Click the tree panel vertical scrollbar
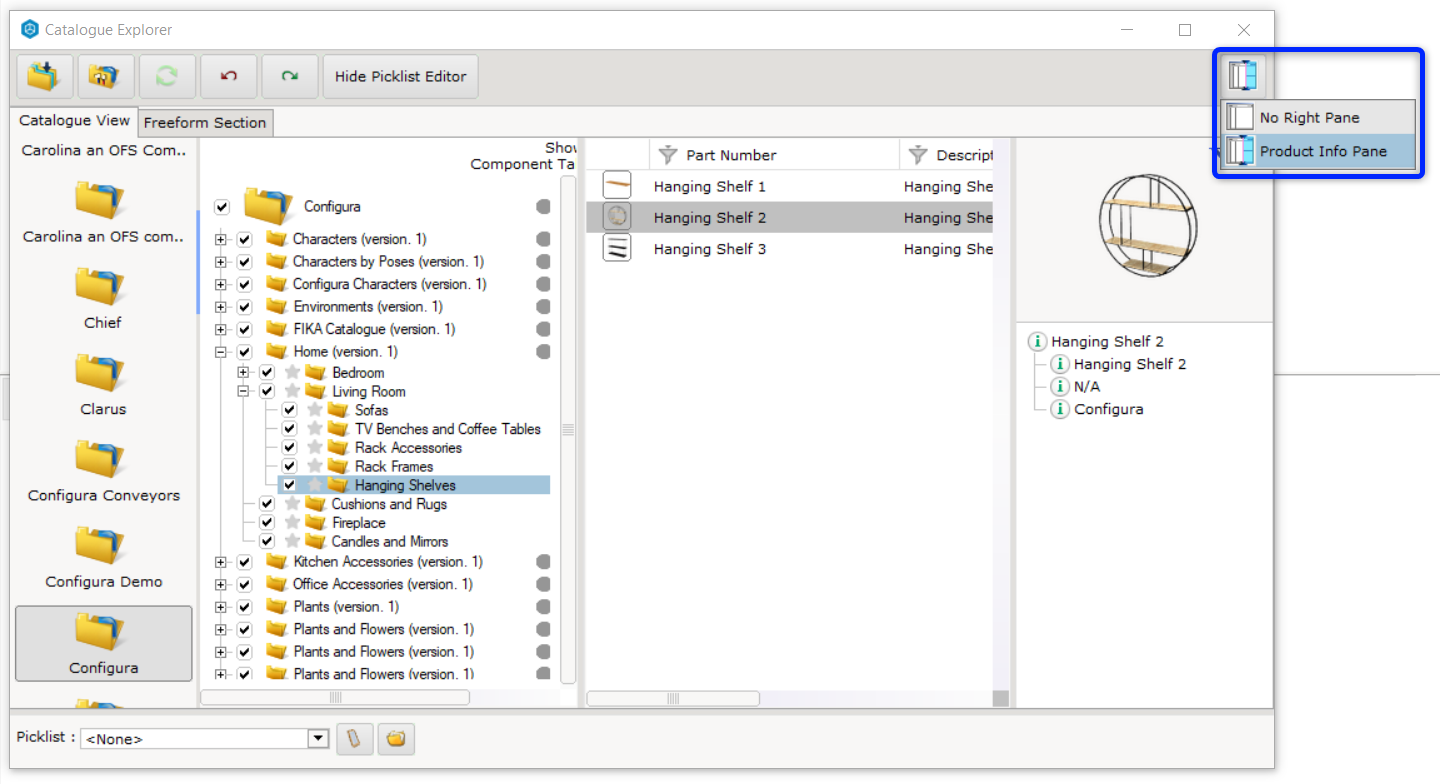Viewport: 1440px width, 784px height. [x=568, y=430]
